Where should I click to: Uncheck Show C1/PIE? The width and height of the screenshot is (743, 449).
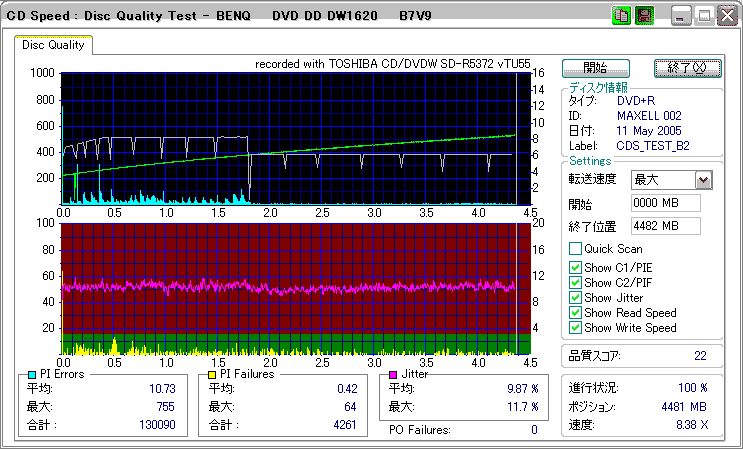point(575,267)
